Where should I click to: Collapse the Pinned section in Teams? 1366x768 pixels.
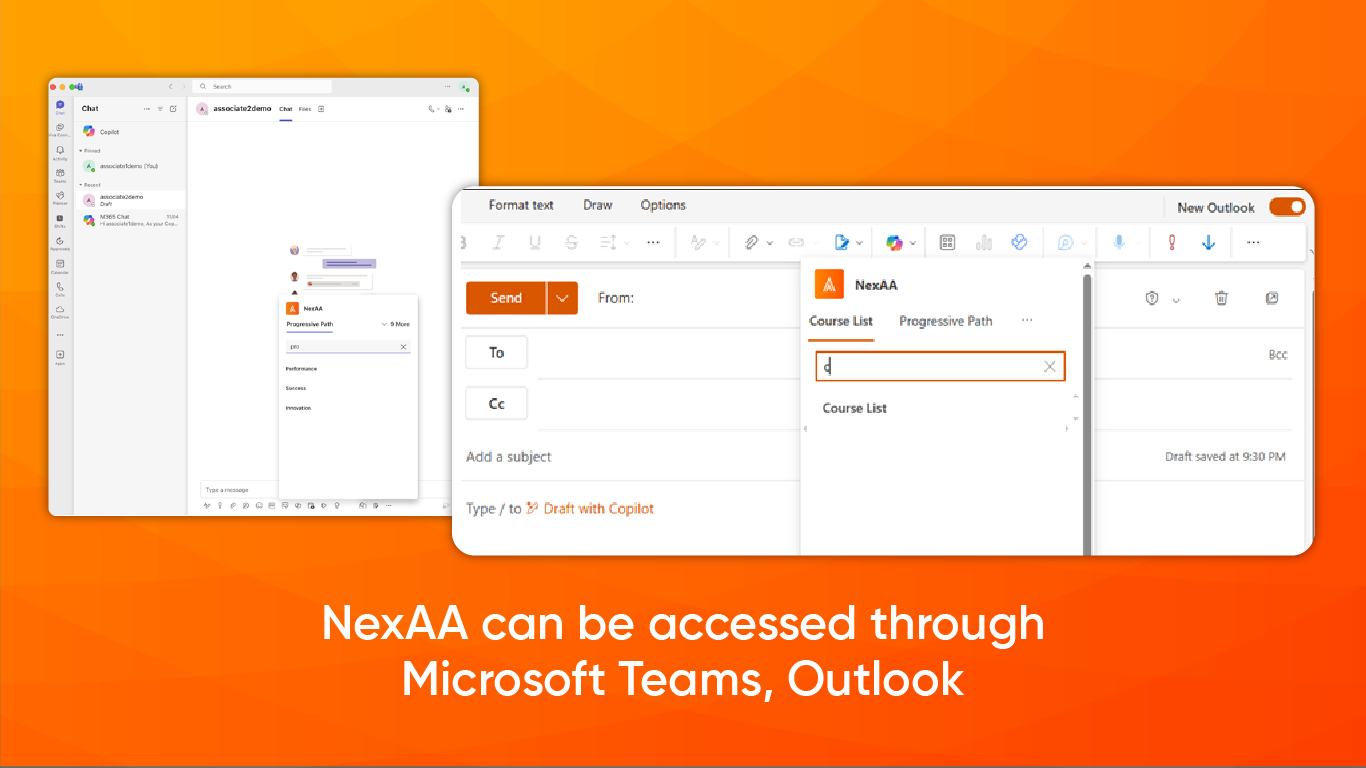click(81, 151)
